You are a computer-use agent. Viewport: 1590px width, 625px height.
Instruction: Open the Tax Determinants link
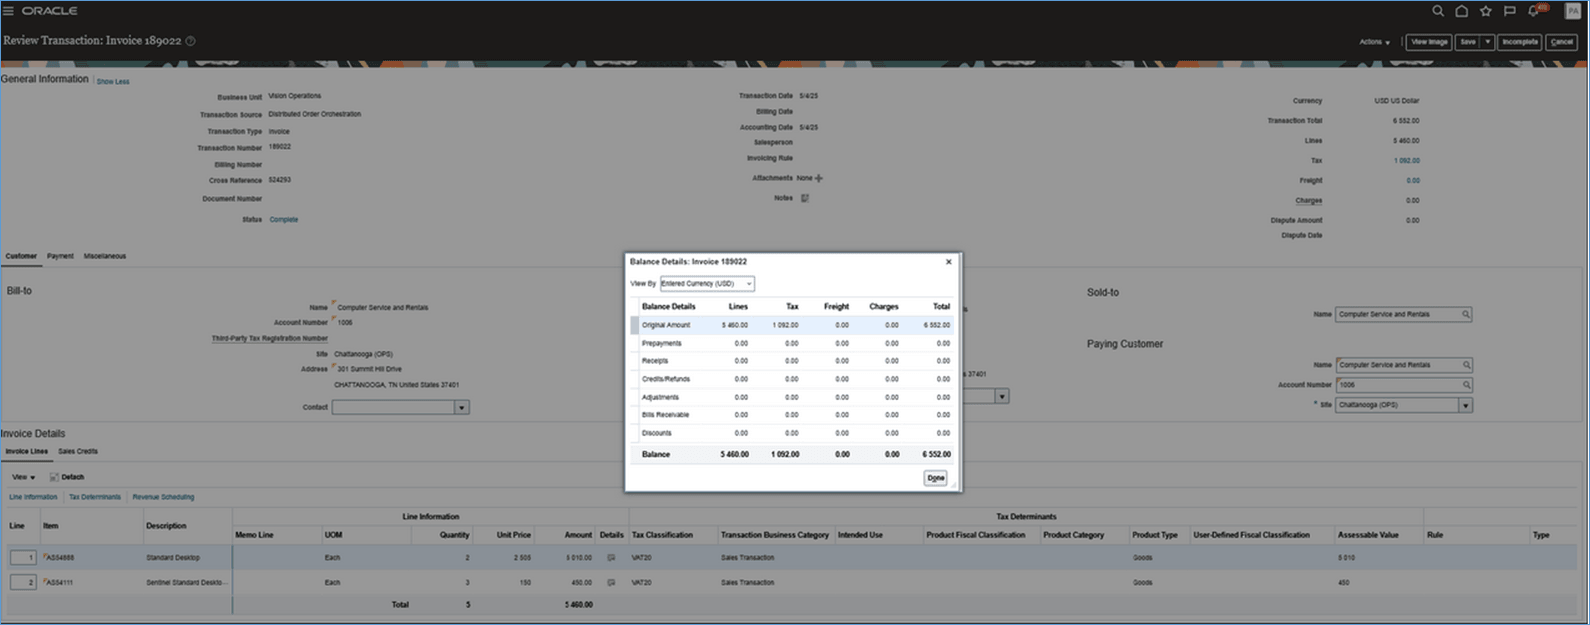pos(95,497)
